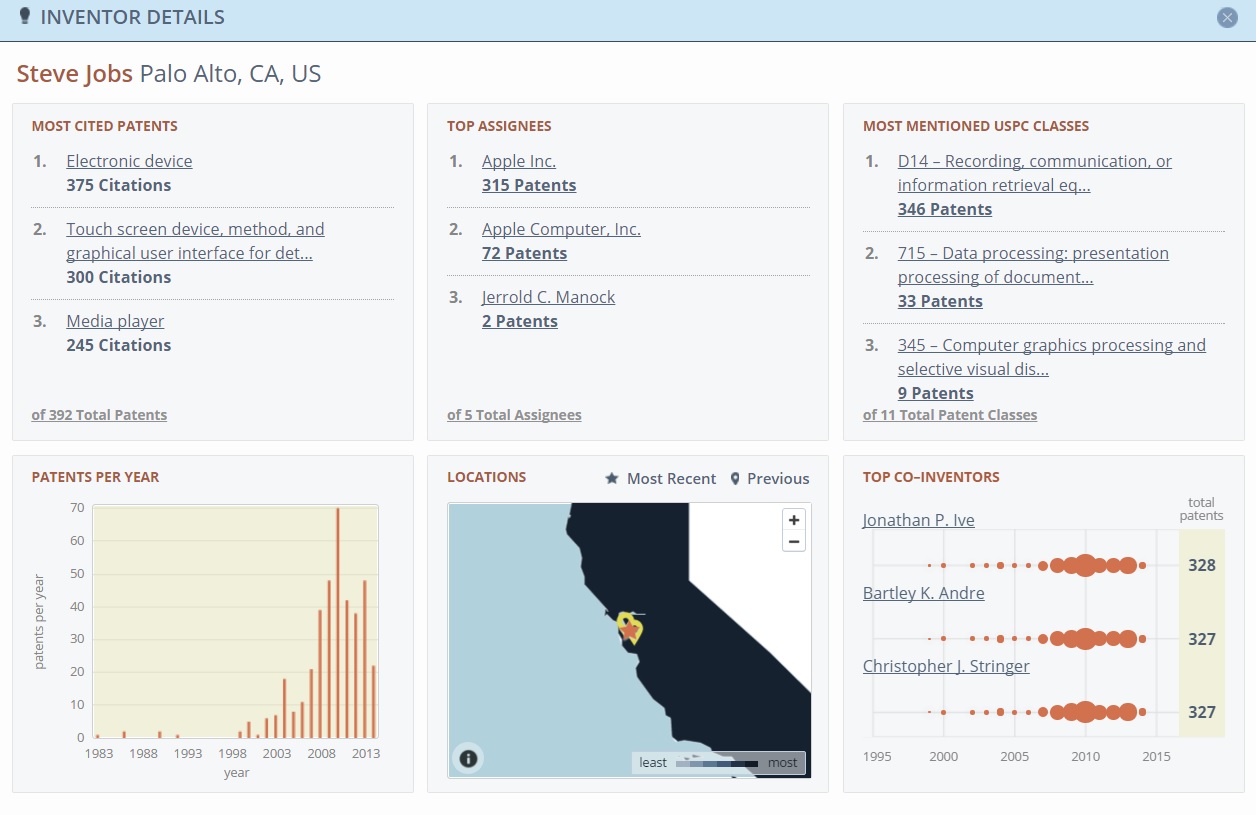The height and width of the screenshot is (815, 1256).
Task: View the 72 Patents link
Action: point(524,253)
